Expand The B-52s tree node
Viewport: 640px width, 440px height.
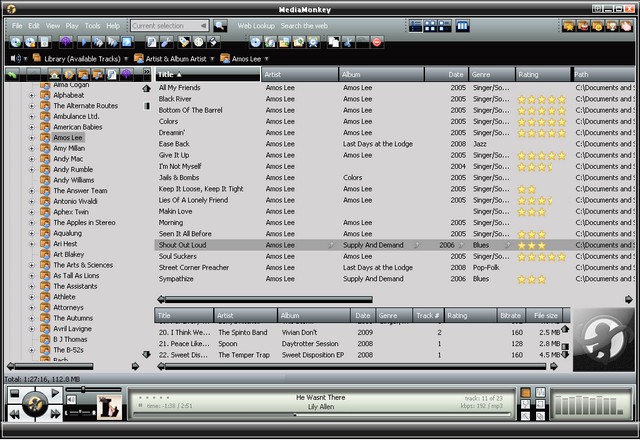click(x=31, y=350)
